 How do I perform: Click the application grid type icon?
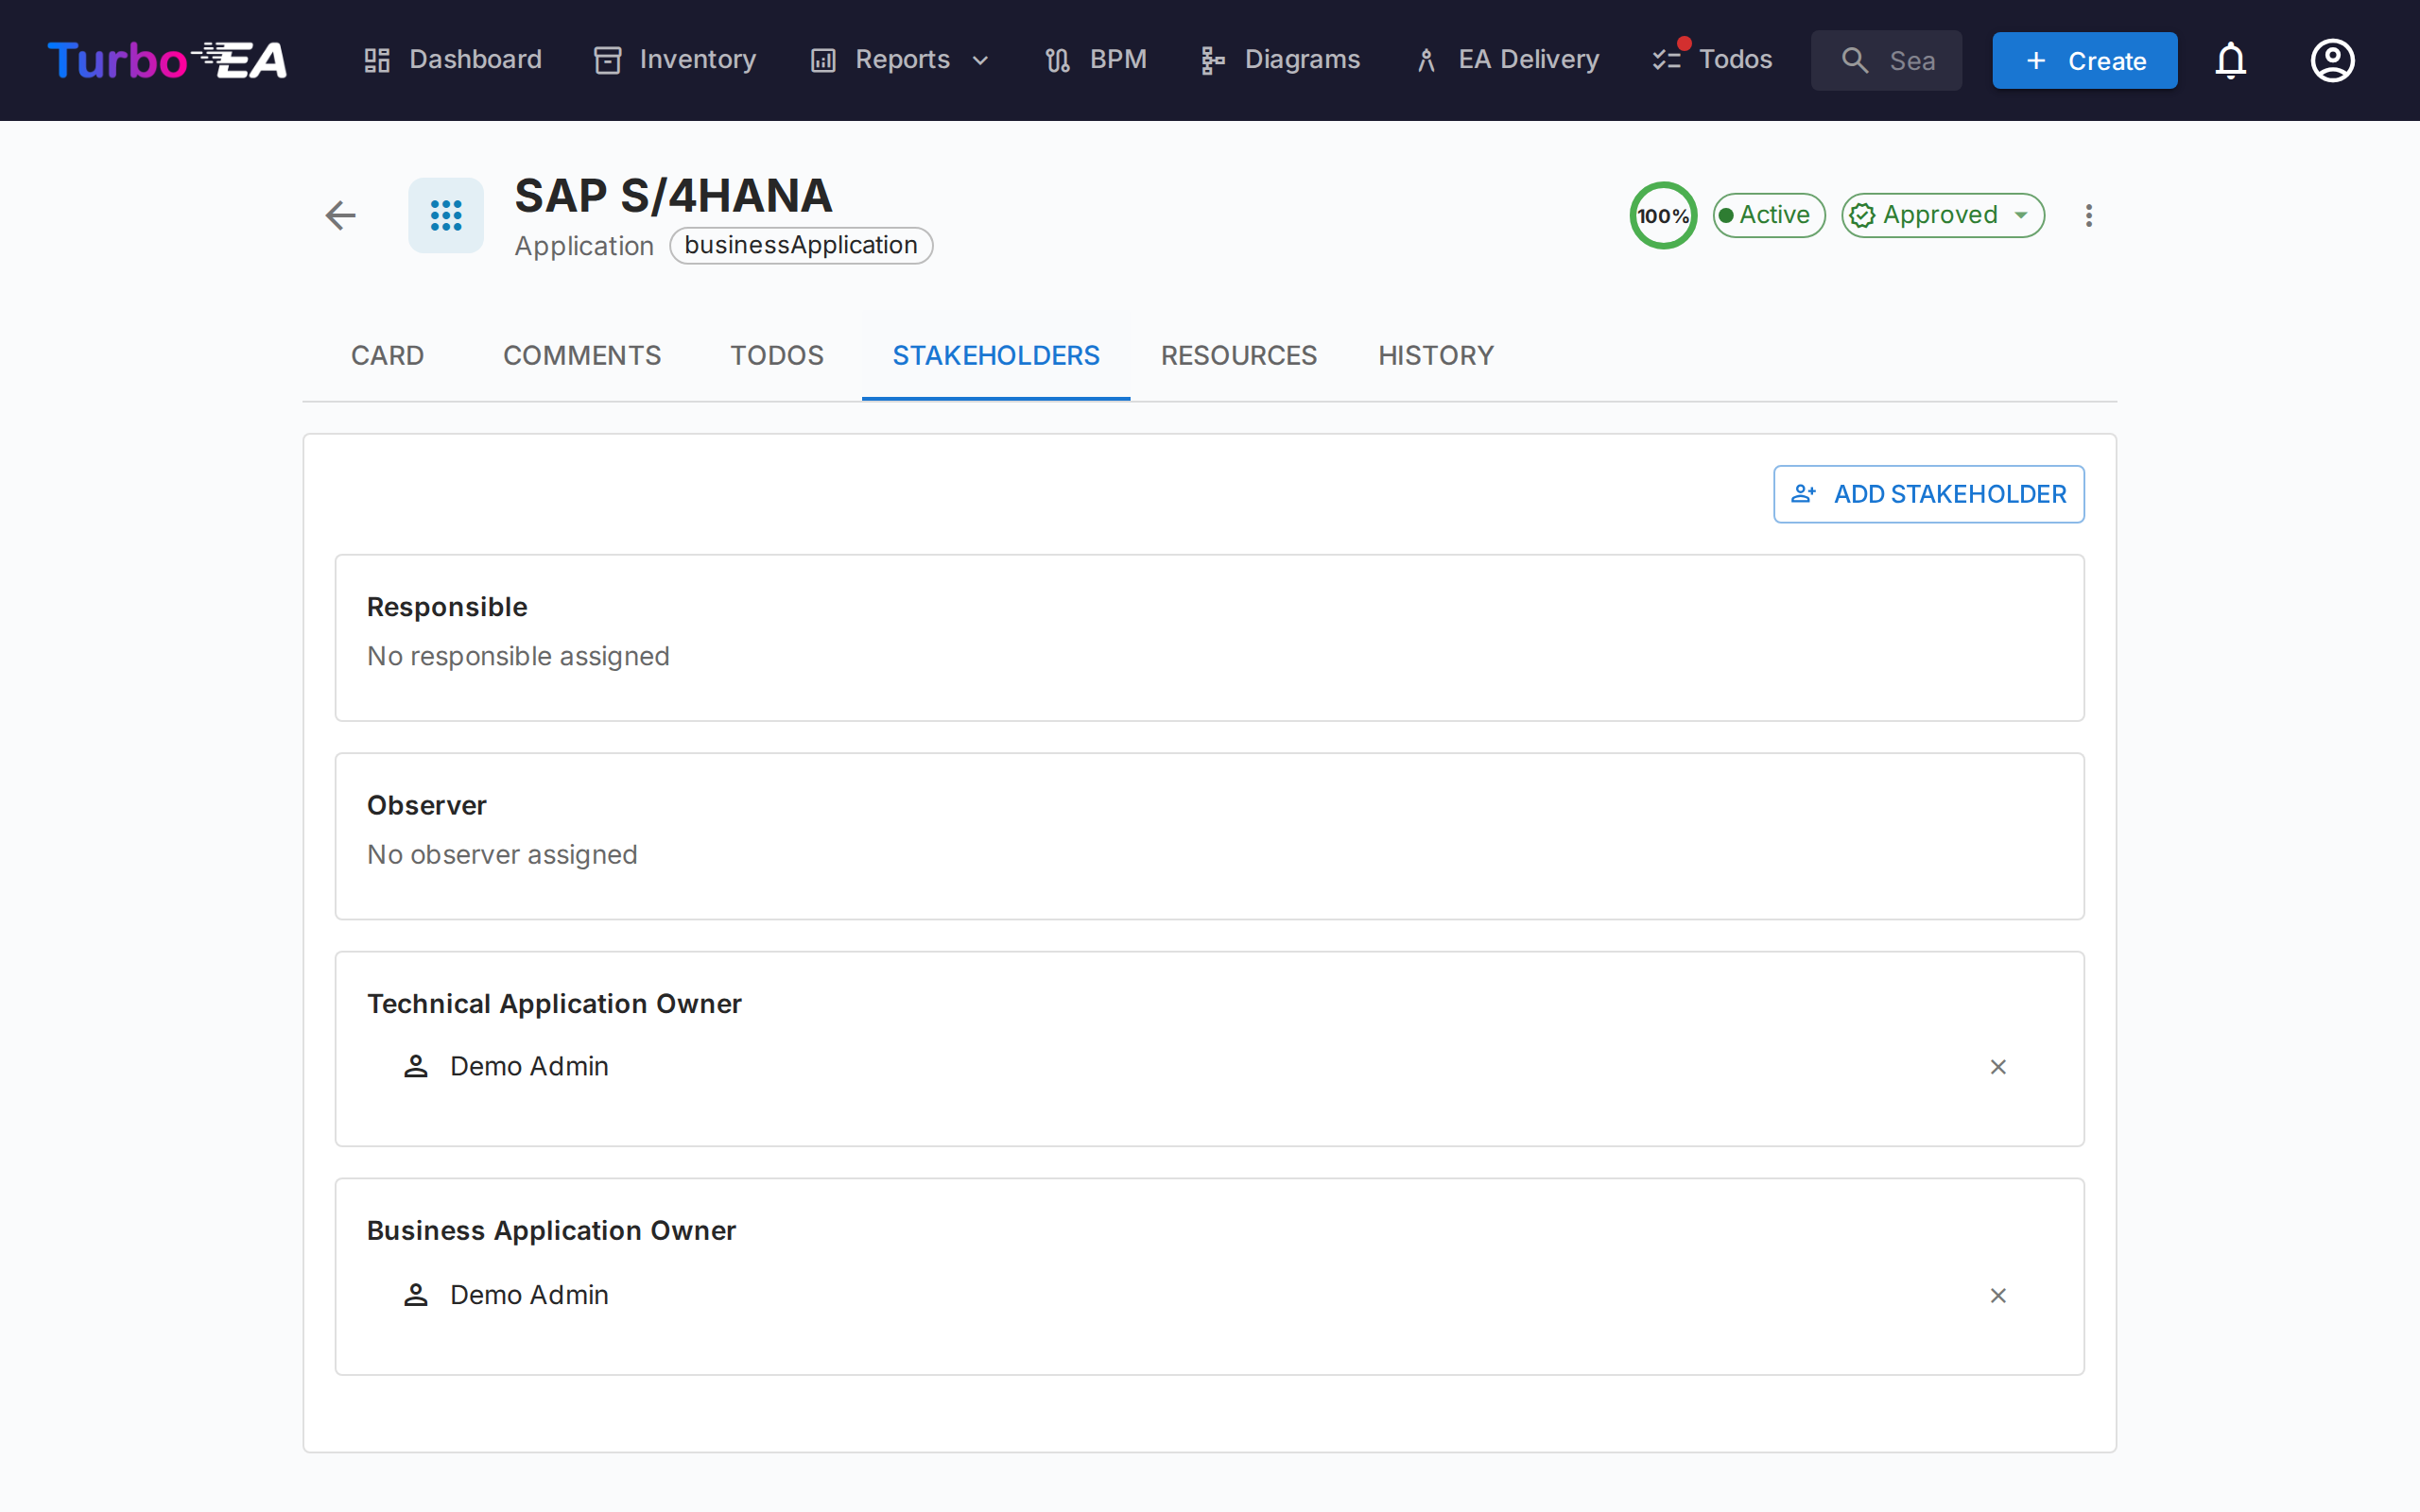[x=446, y=215]
